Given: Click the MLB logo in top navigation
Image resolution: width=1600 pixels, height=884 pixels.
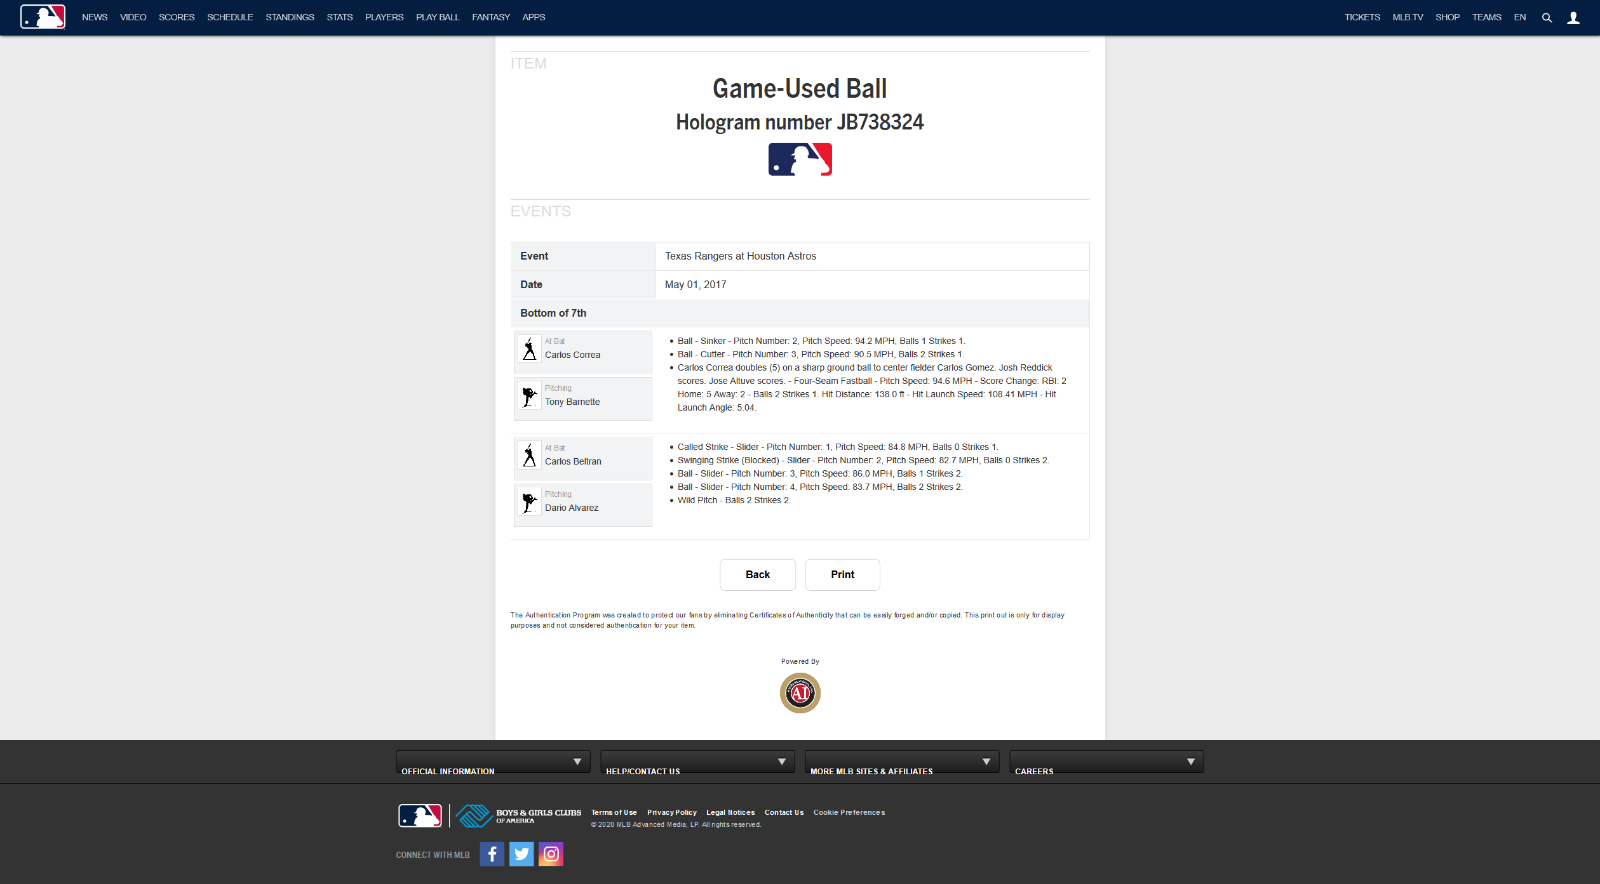Looking at the screenshot, I should tap(43, 17).
